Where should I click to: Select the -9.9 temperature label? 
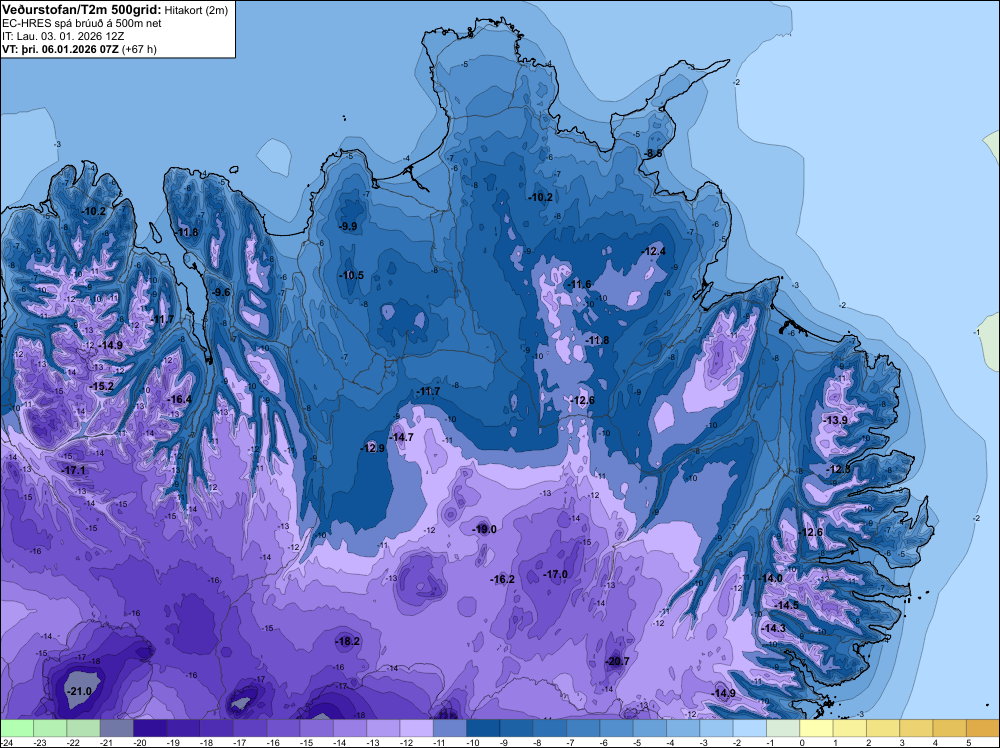(348, 226)
